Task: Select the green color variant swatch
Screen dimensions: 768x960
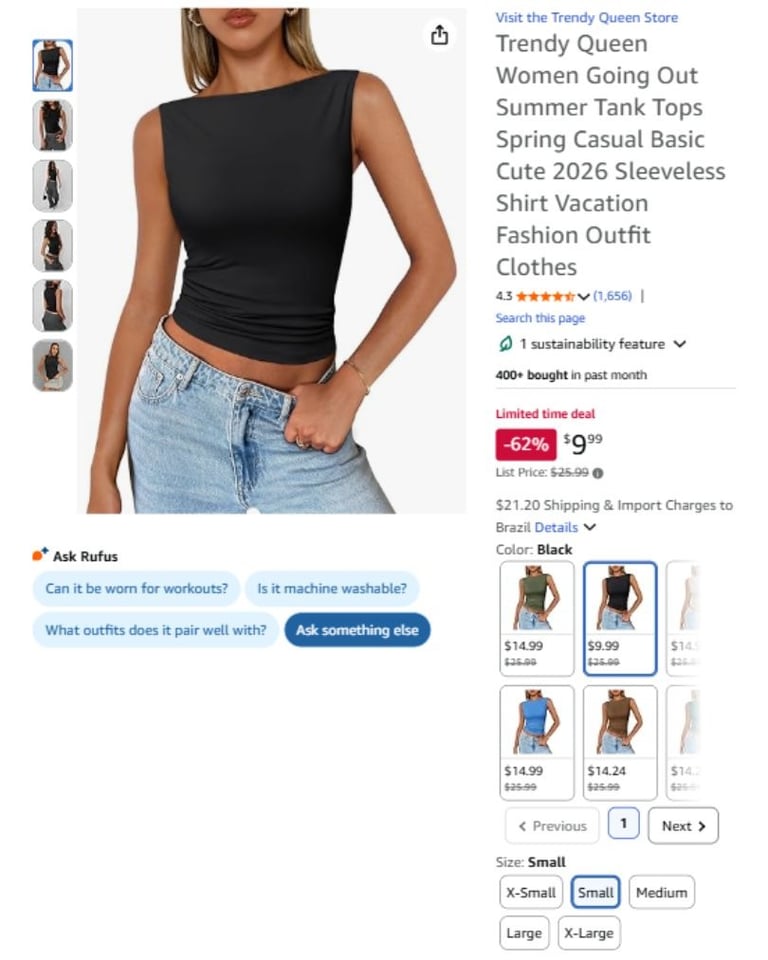Action: 537,618
